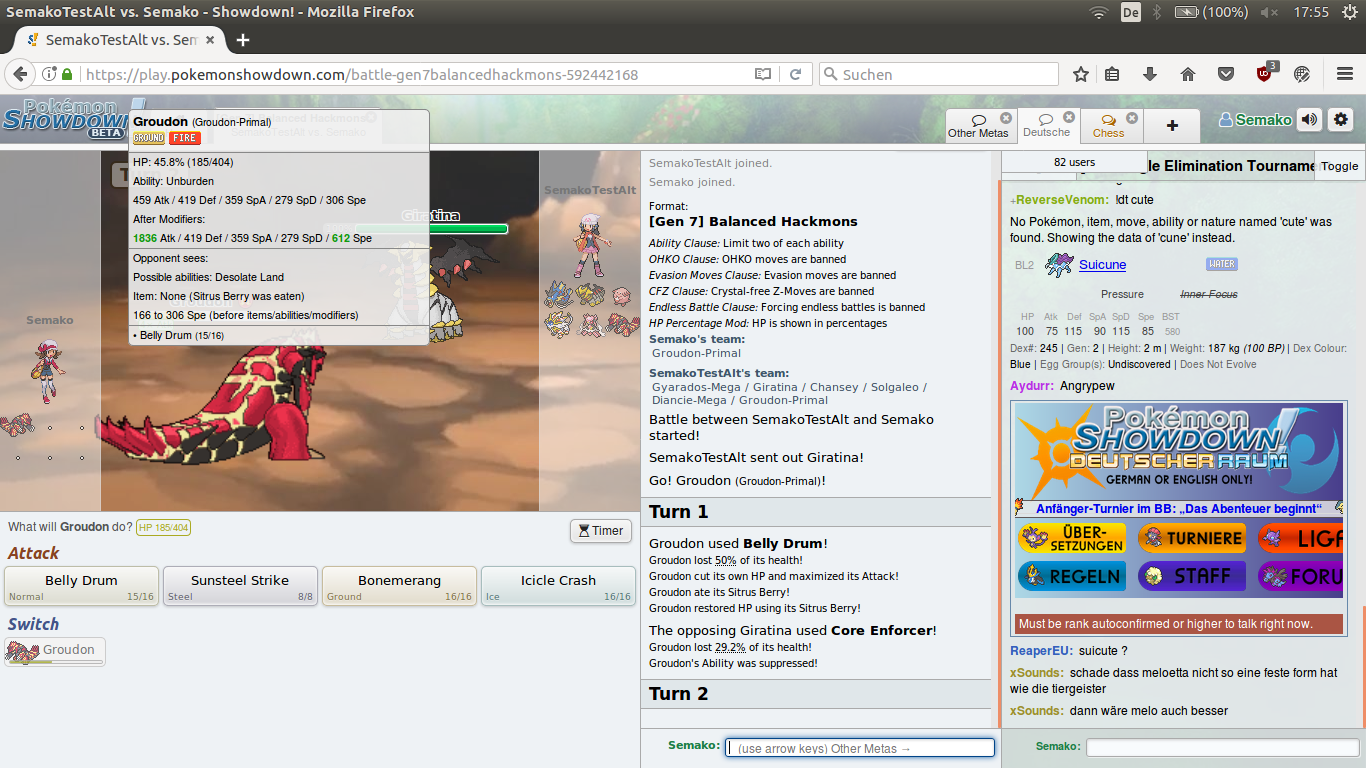This screenshot has height=768, width=1366.
Task: Focus the battle chat input field
Action: (860, 748)
